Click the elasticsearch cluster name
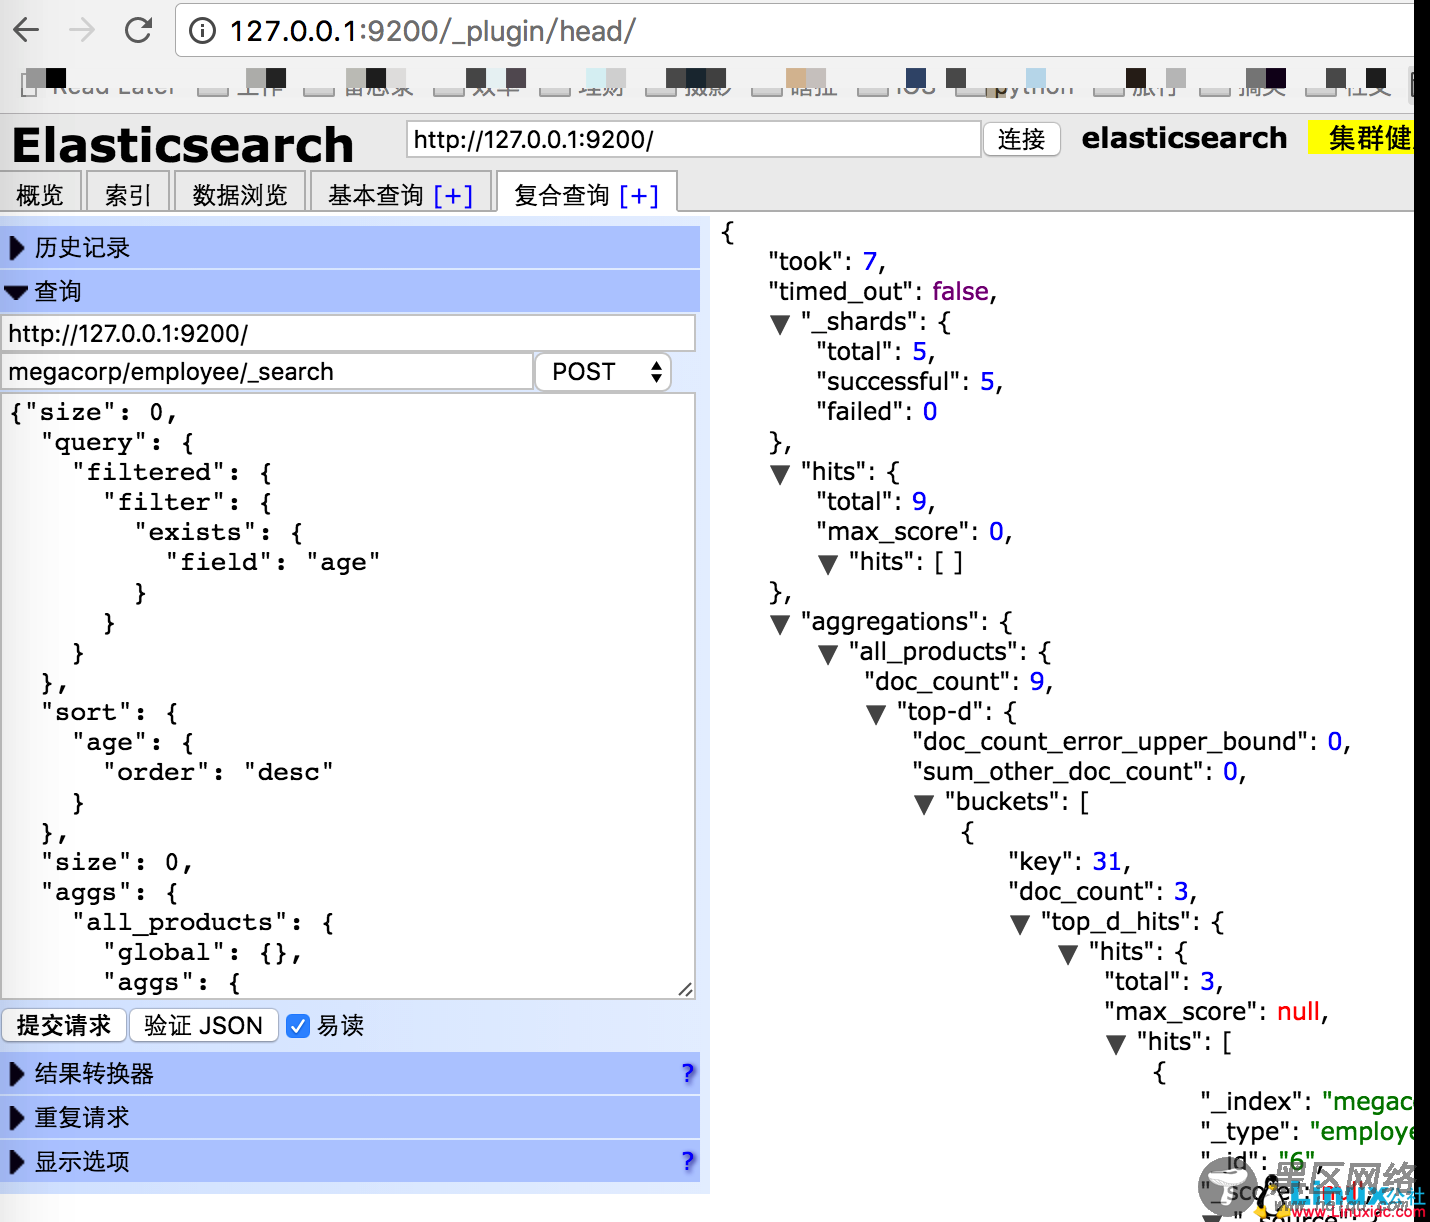 point(1184,137)
